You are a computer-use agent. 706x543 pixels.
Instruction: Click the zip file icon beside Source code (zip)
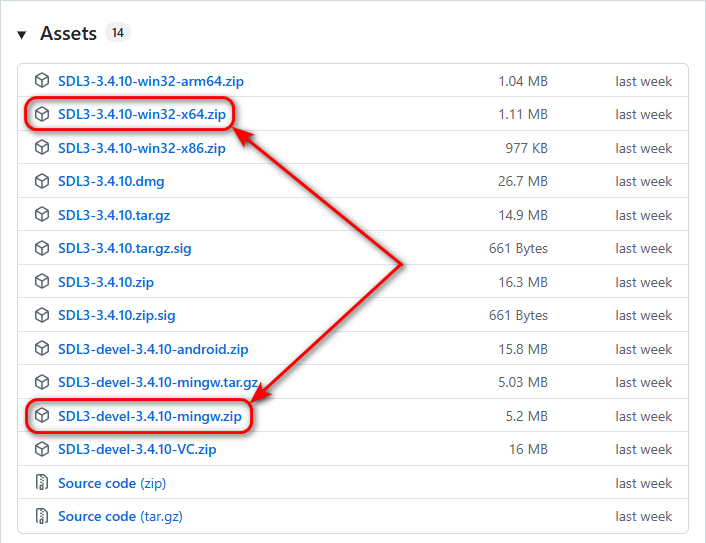click(42, 483)
